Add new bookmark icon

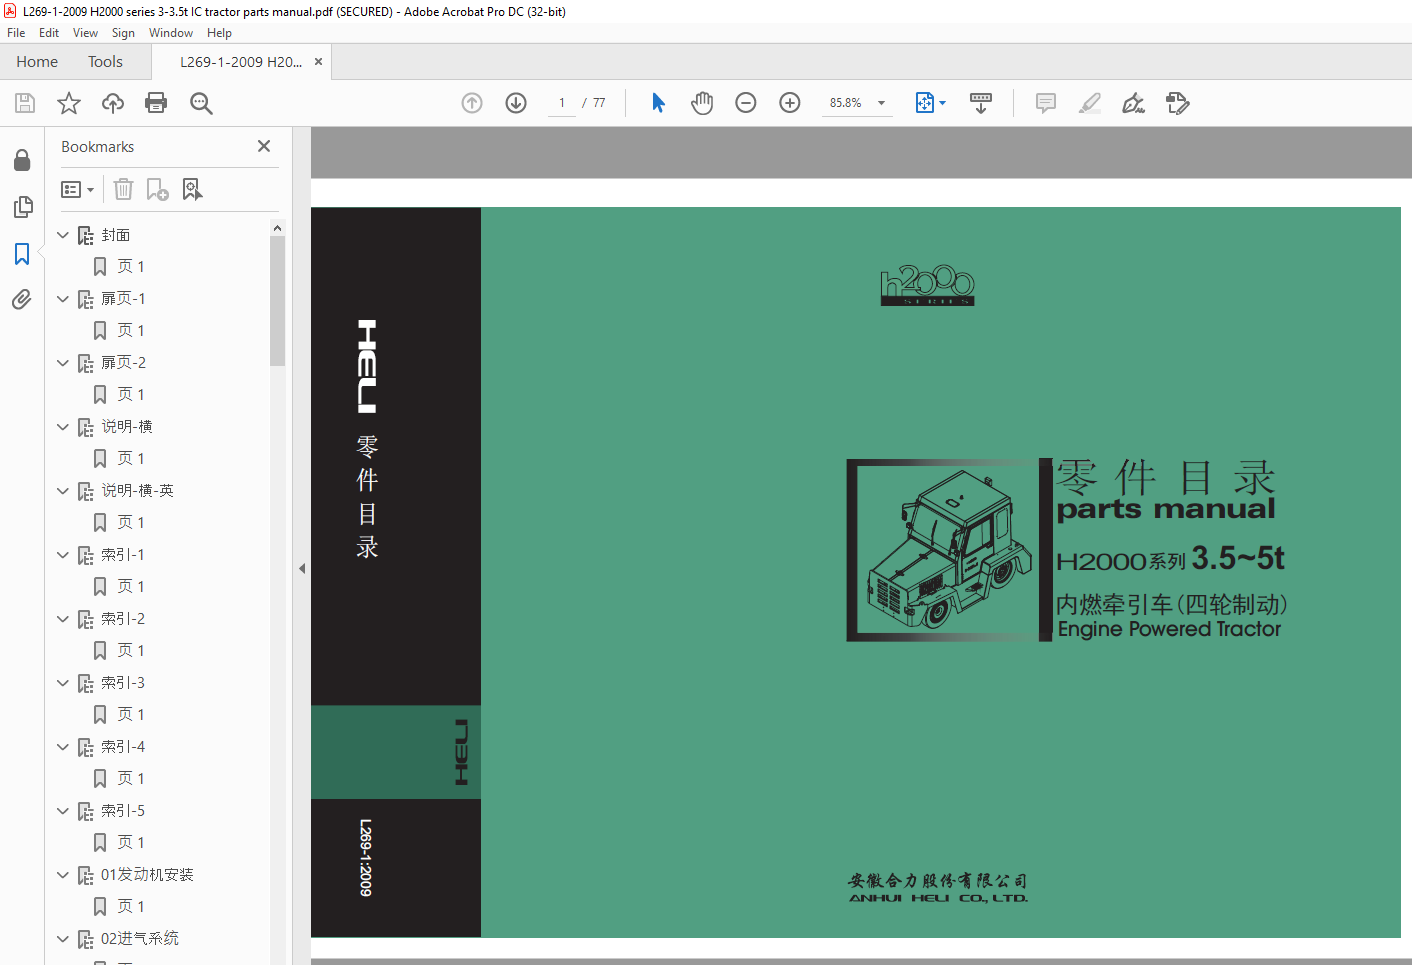(157, 189)
